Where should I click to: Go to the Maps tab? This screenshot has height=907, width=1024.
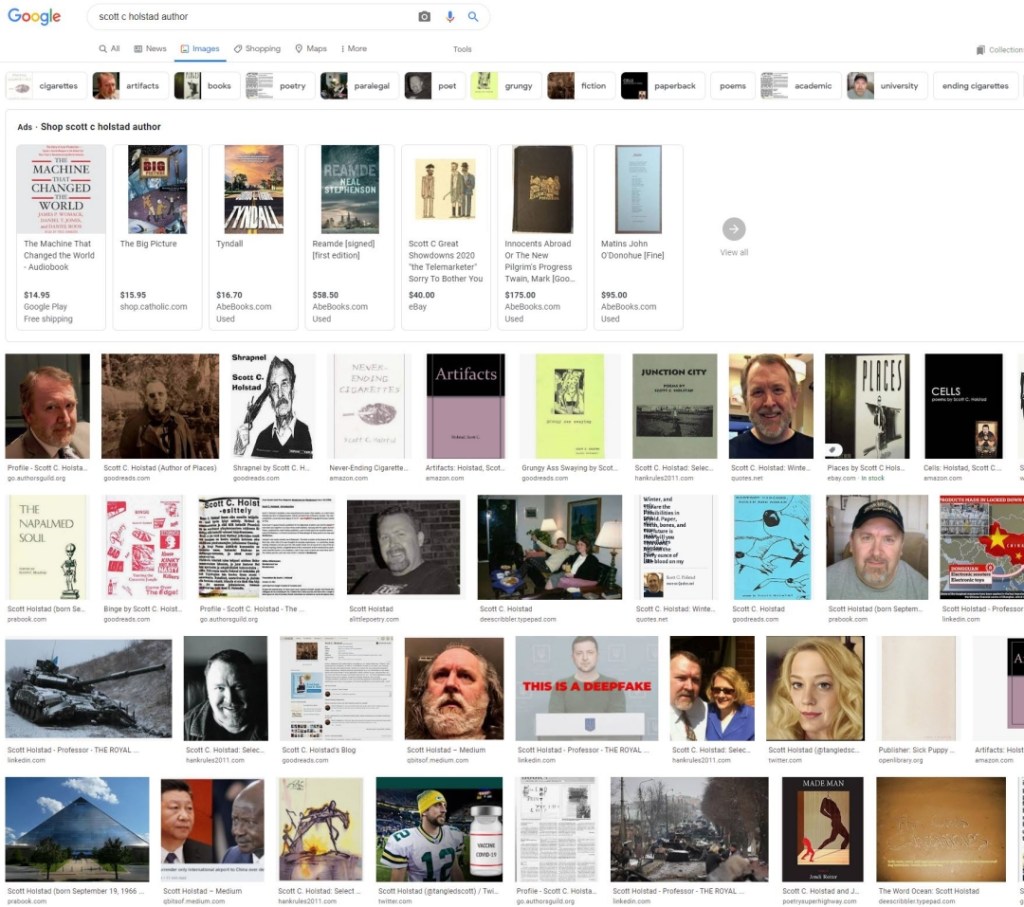point(311,49)
